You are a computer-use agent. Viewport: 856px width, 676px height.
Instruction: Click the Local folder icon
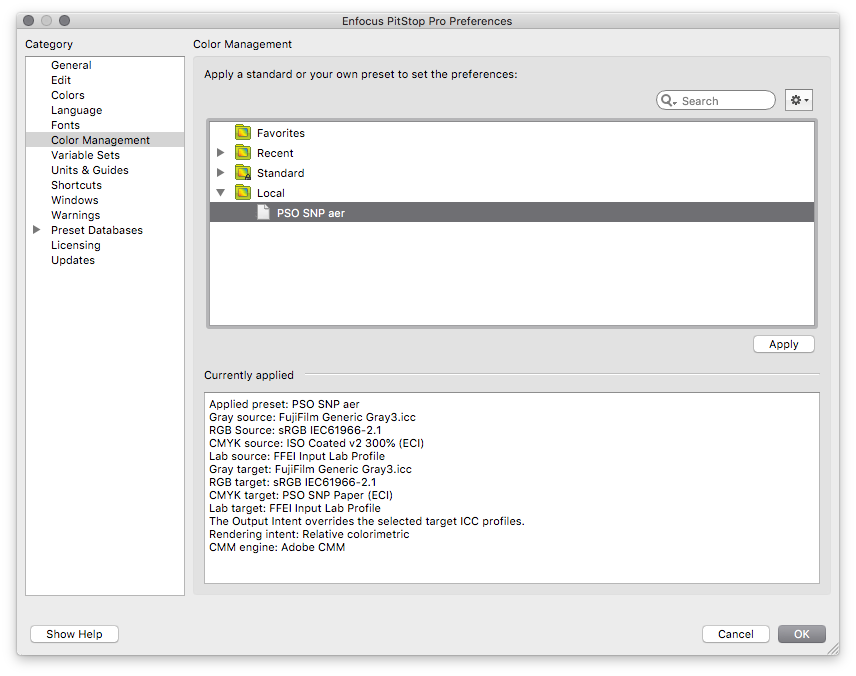[243, 192]
